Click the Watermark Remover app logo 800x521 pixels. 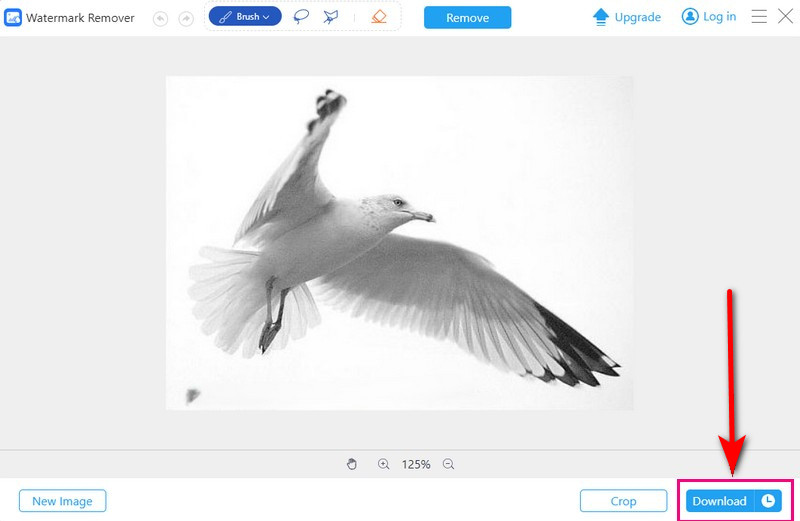click(x=14, y=18)
